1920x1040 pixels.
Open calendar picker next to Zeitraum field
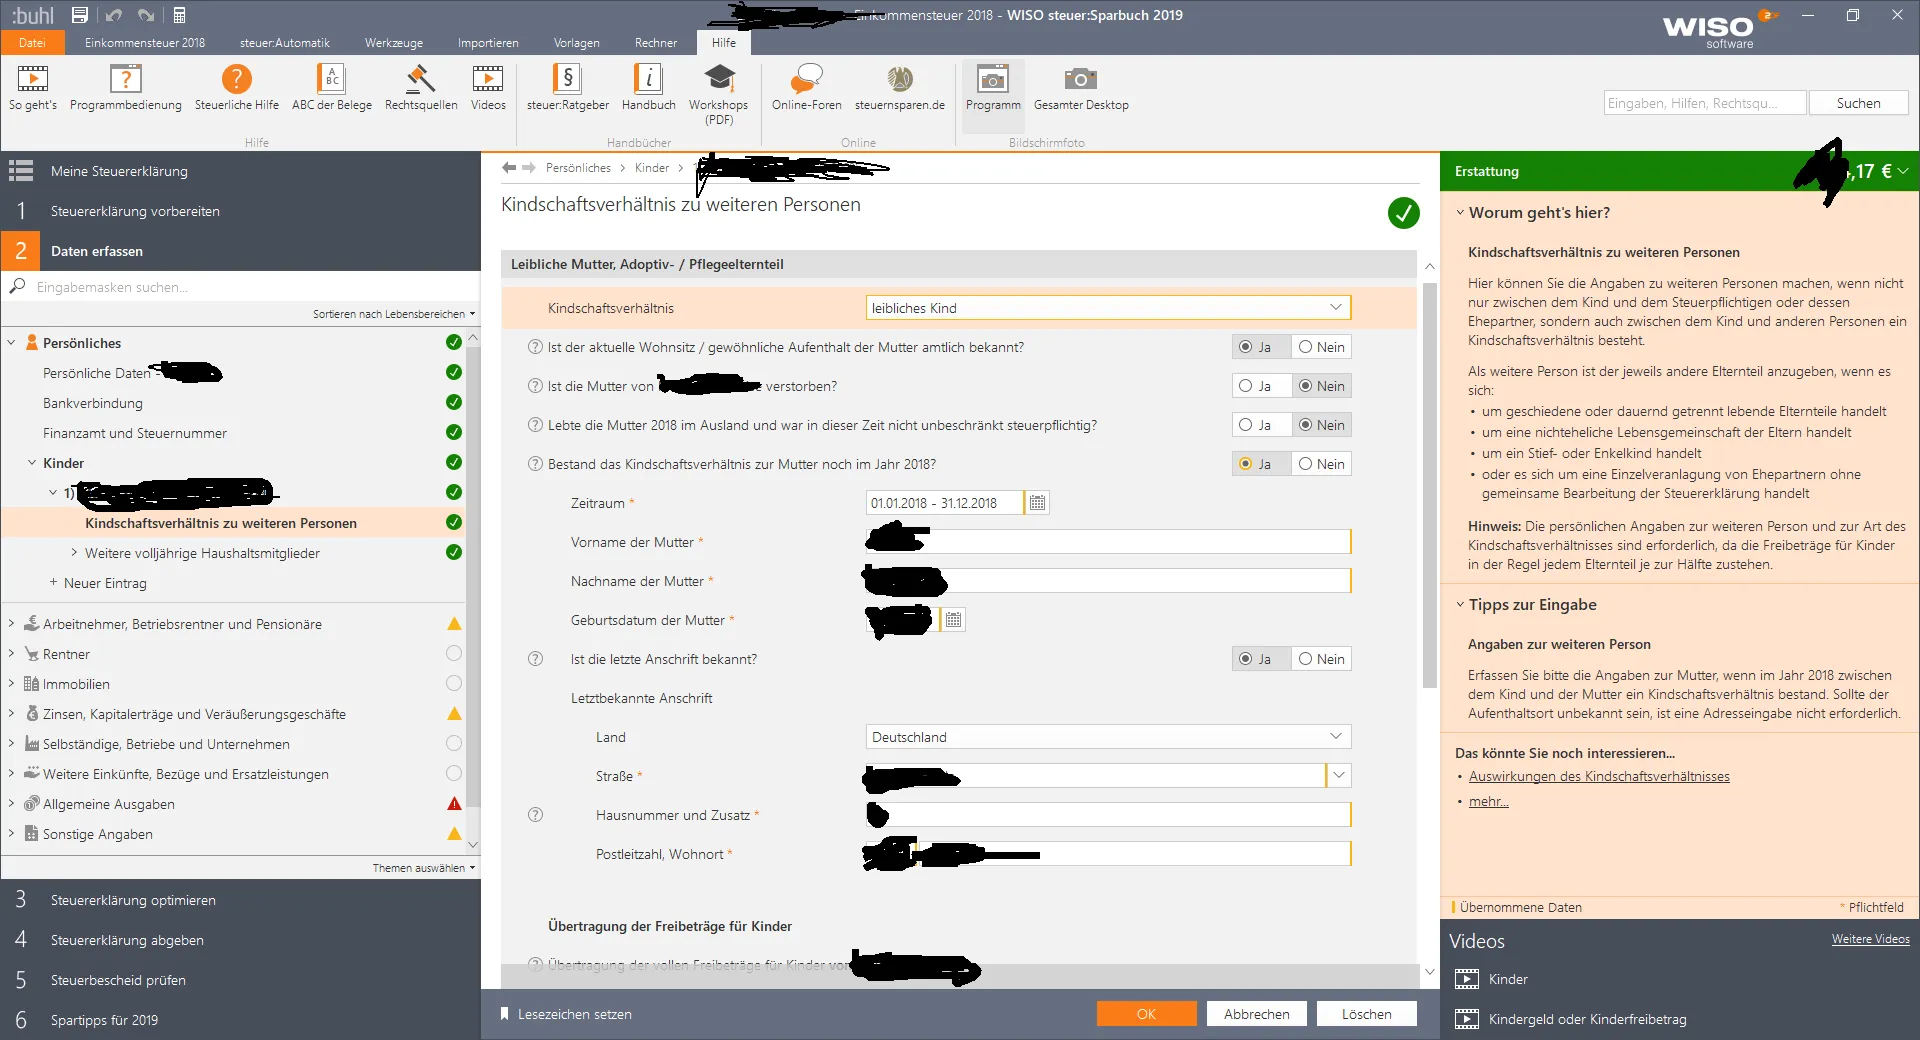click(x=1037, y=503)
